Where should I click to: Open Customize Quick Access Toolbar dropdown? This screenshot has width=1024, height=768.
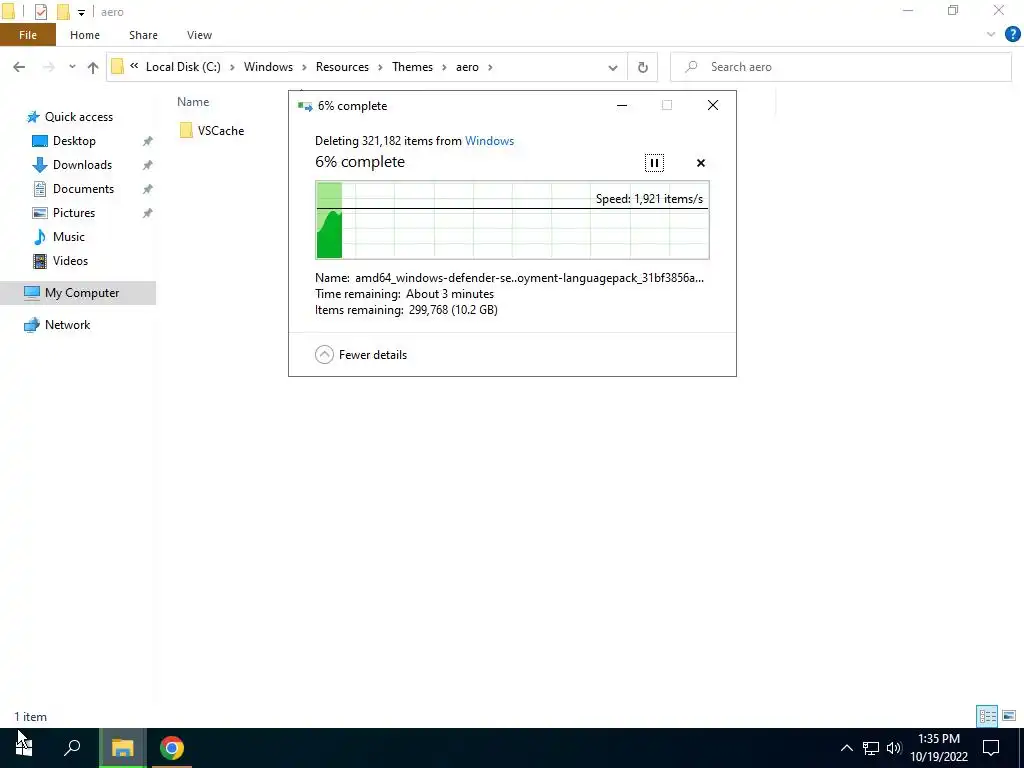point(81,12)
